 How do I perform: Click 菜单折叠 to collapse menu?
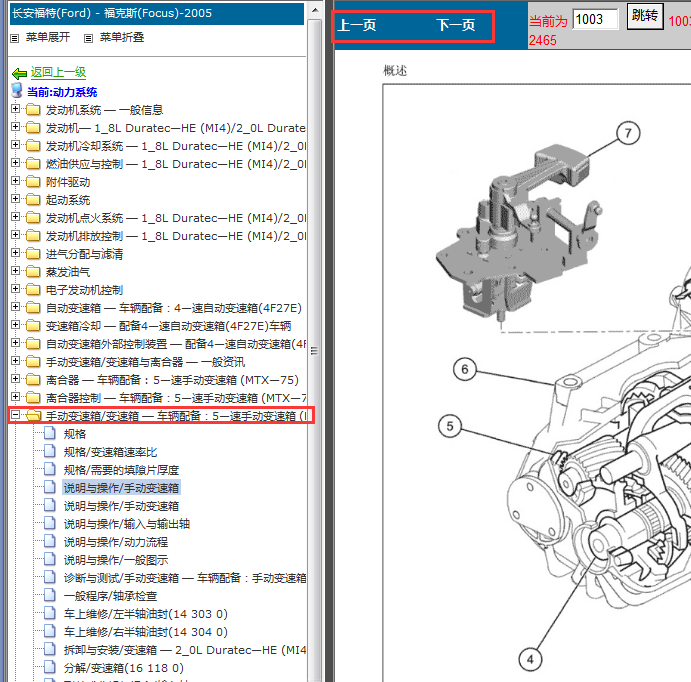pyautogui.click(x=122, y=37)
